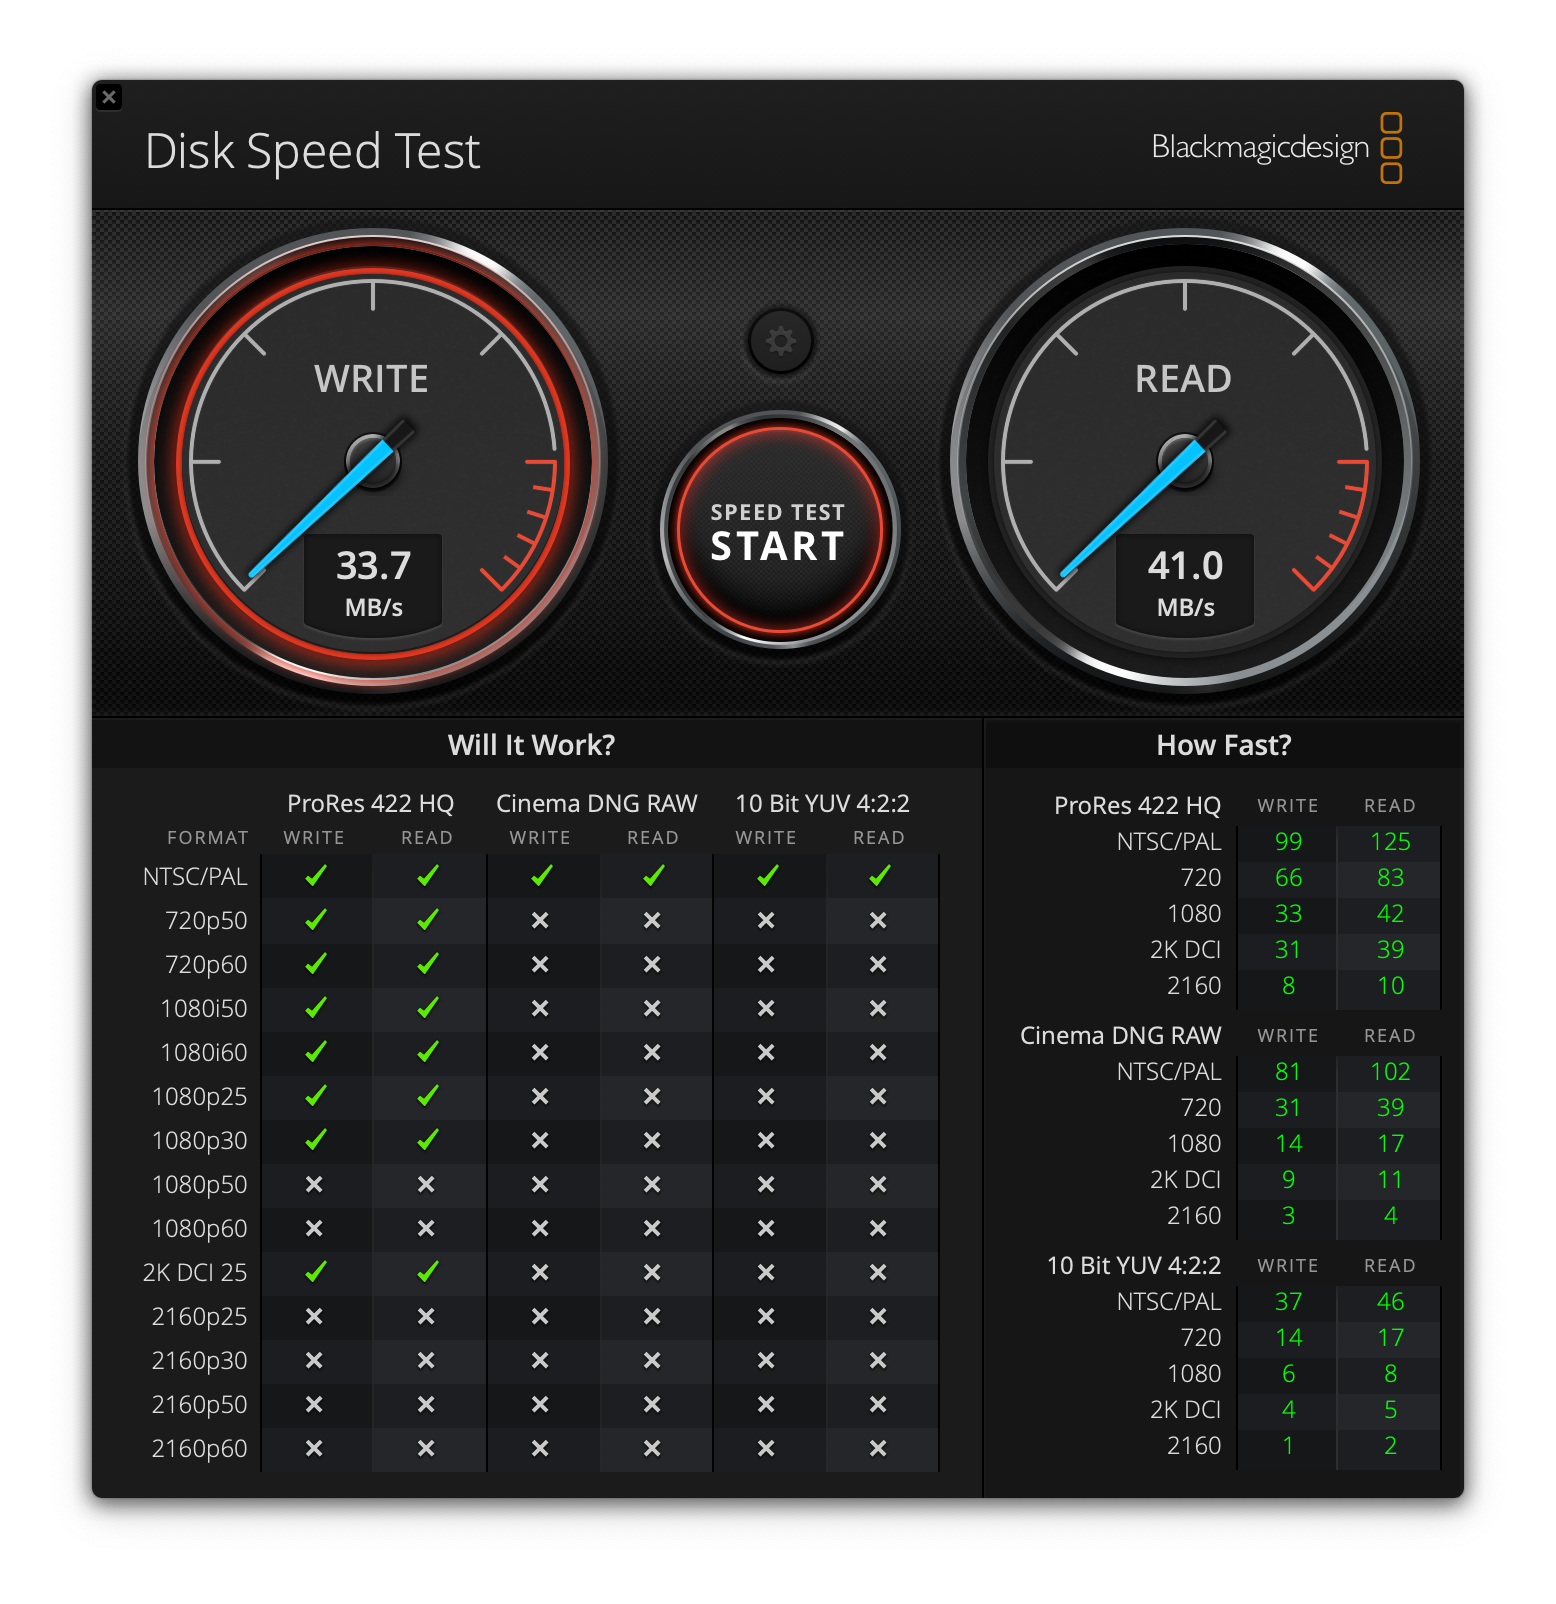Close the Disk Speed Test window
This screenshot has height=1604, width=1556.
point(109,97)
